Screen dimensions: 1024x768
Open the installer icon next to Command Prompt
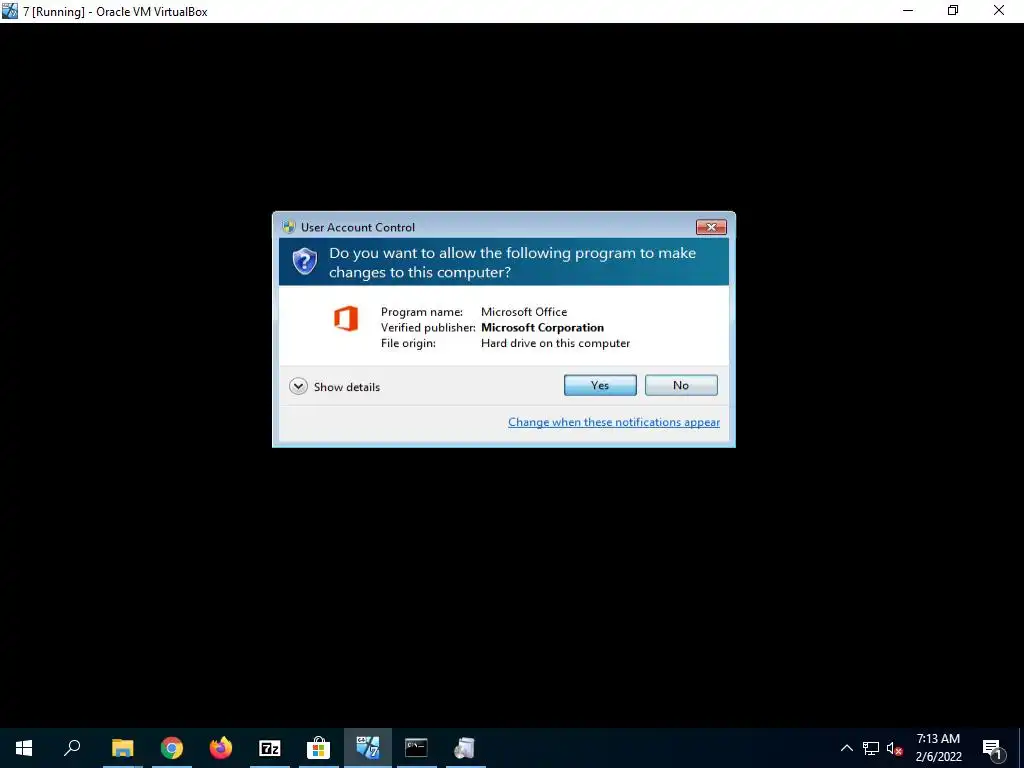pyautogui.click(x=465, y=748)
